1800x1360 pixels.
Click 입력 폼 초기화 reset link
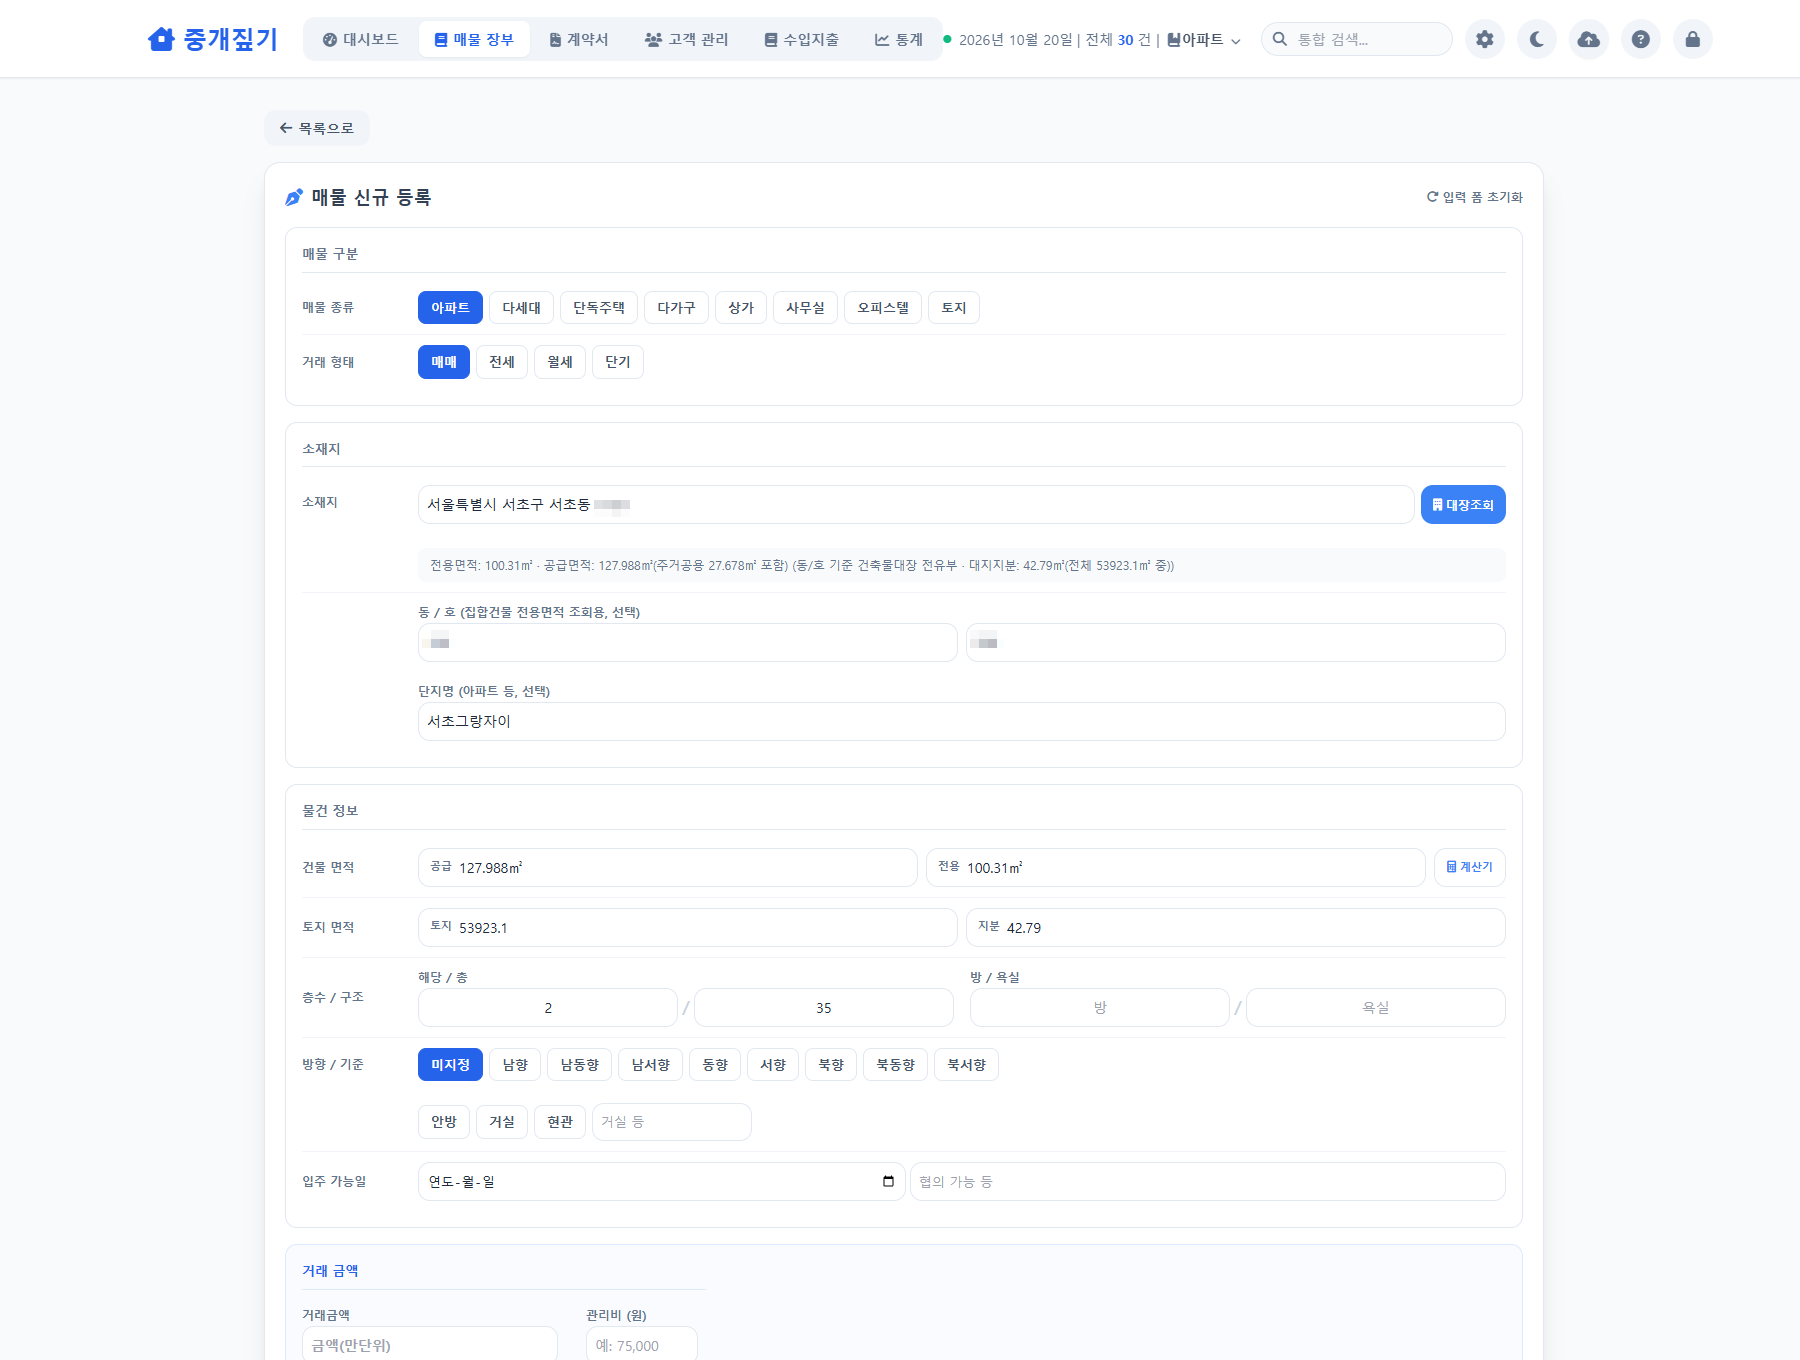[1474, 197]
